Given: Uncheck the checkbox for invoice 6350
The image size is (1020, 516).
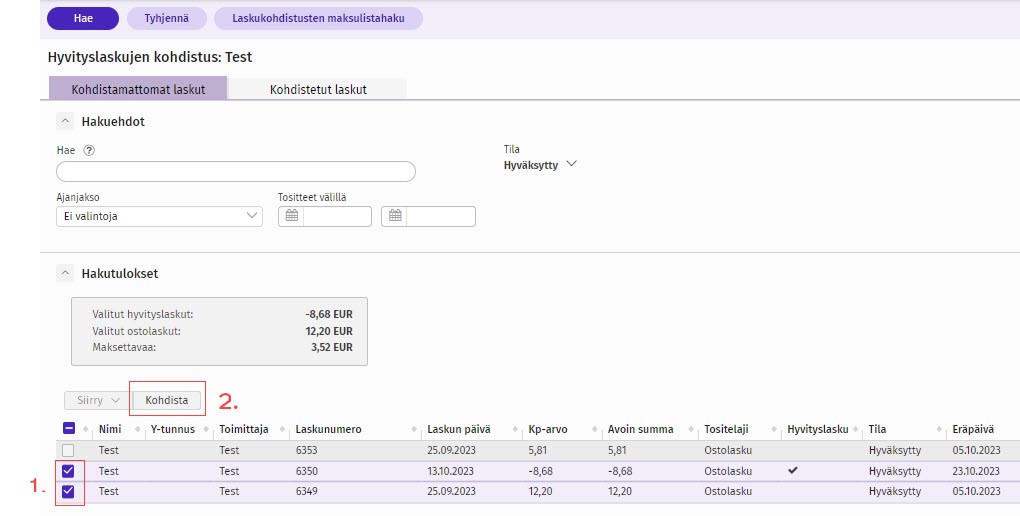Looking at the screenshot, I should (68, 470).
